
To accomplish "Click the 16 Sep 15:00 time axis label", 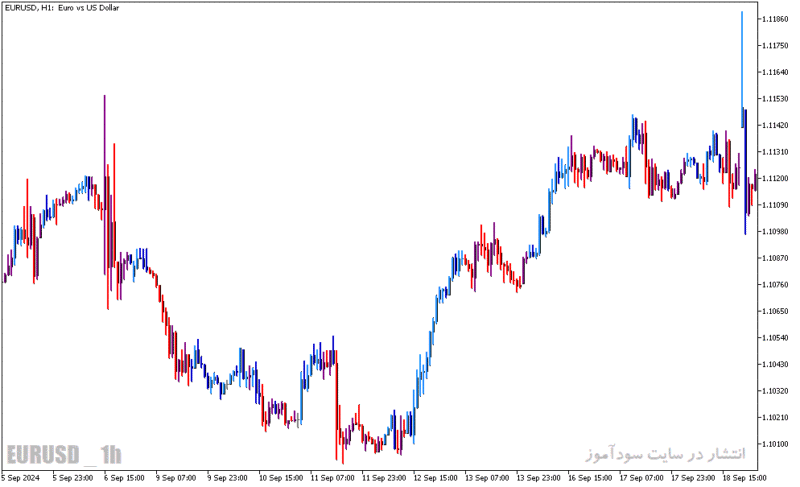I will pos(590,478).
